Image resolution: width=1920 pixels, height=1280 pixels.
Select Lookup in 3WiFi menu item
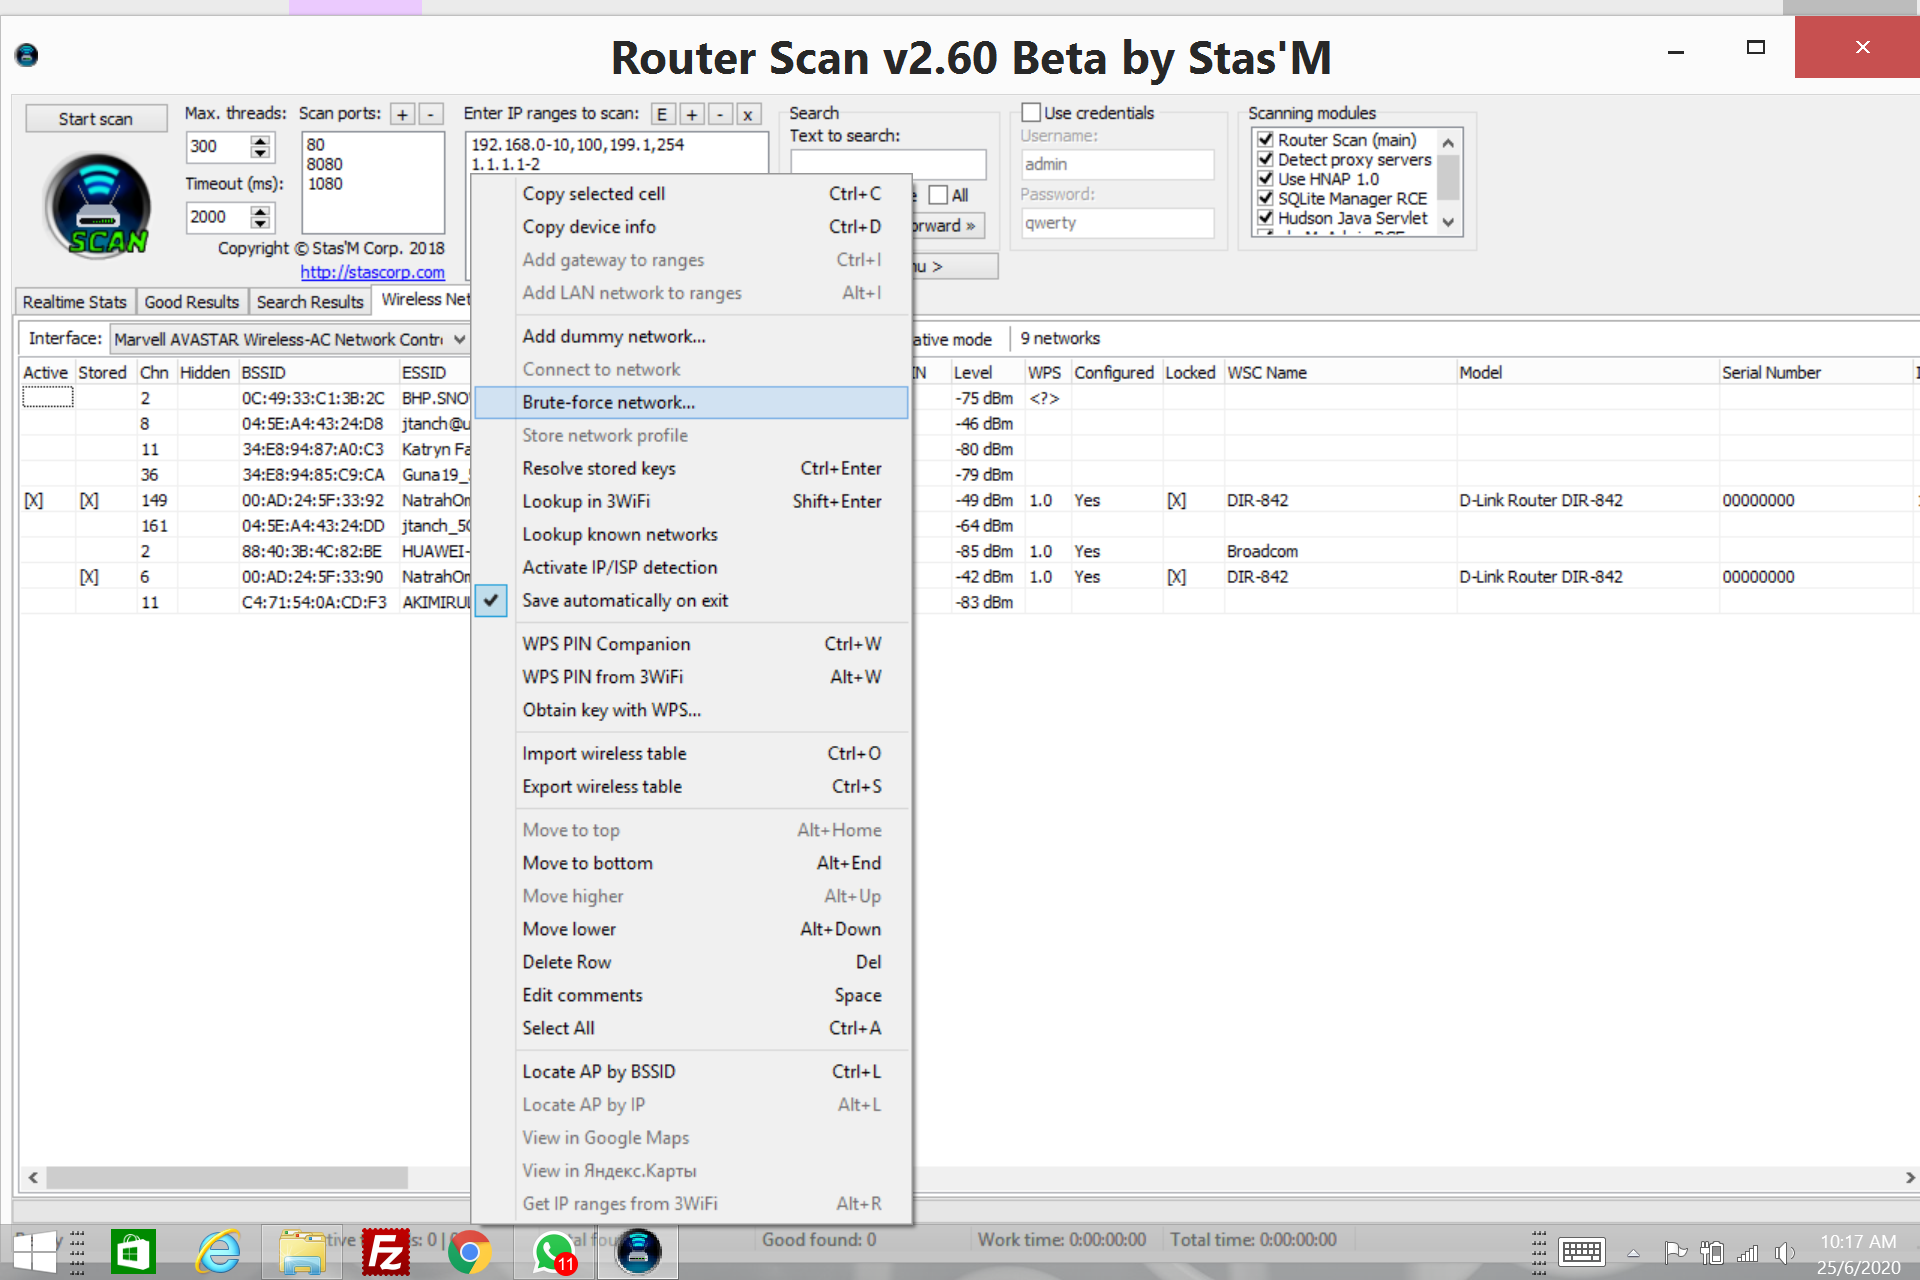point(692,501)
